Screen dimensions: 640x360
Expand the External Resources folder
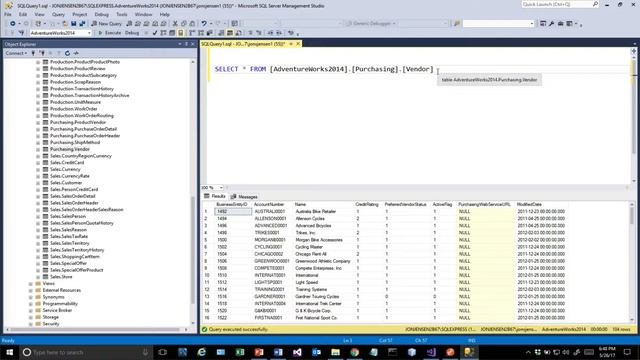[31, 290]
